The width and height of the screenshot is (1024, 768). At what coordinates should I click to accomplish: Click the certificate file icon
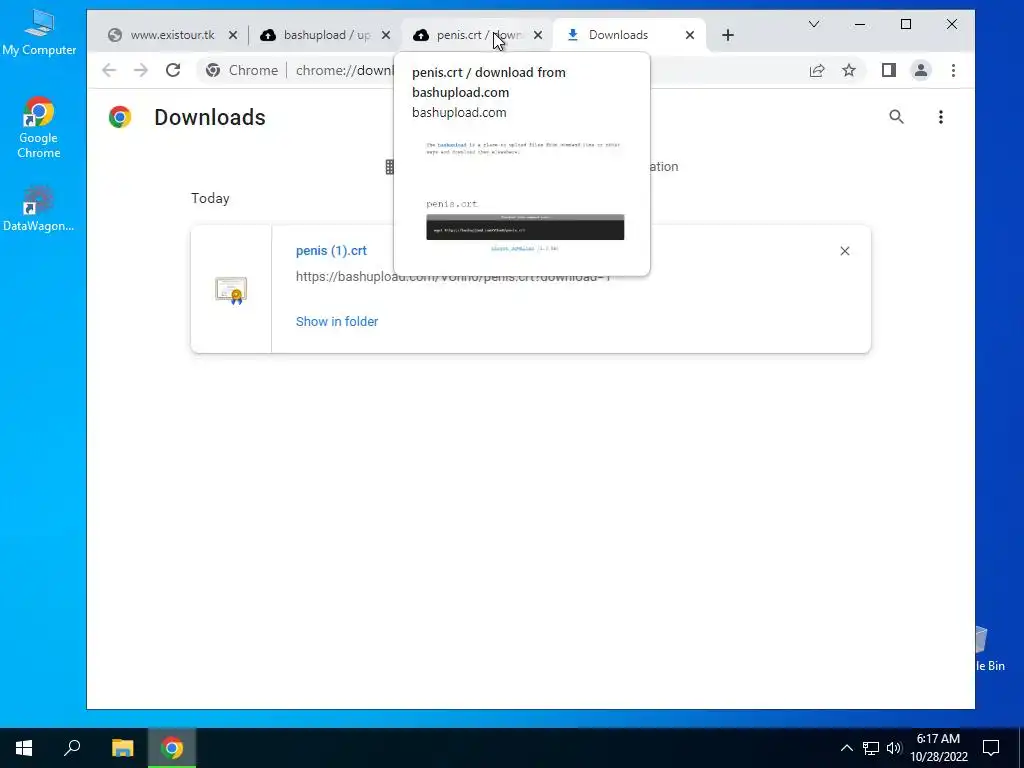(231, 290)
